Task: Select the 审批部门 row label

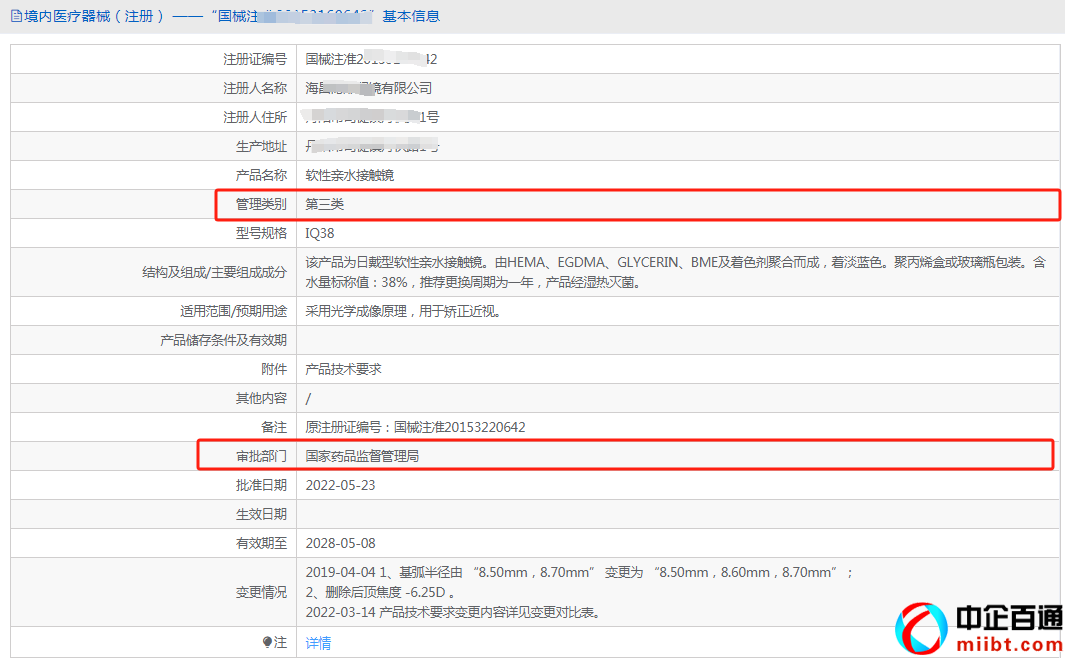Action: point(261,456)
